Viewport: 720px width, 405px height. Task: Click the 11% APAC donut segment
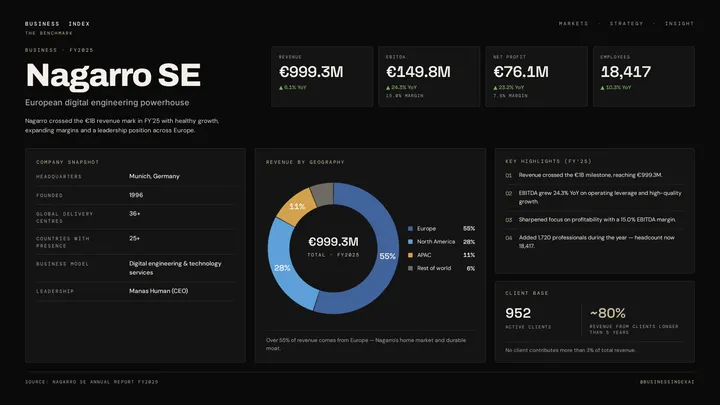(297, 206)
